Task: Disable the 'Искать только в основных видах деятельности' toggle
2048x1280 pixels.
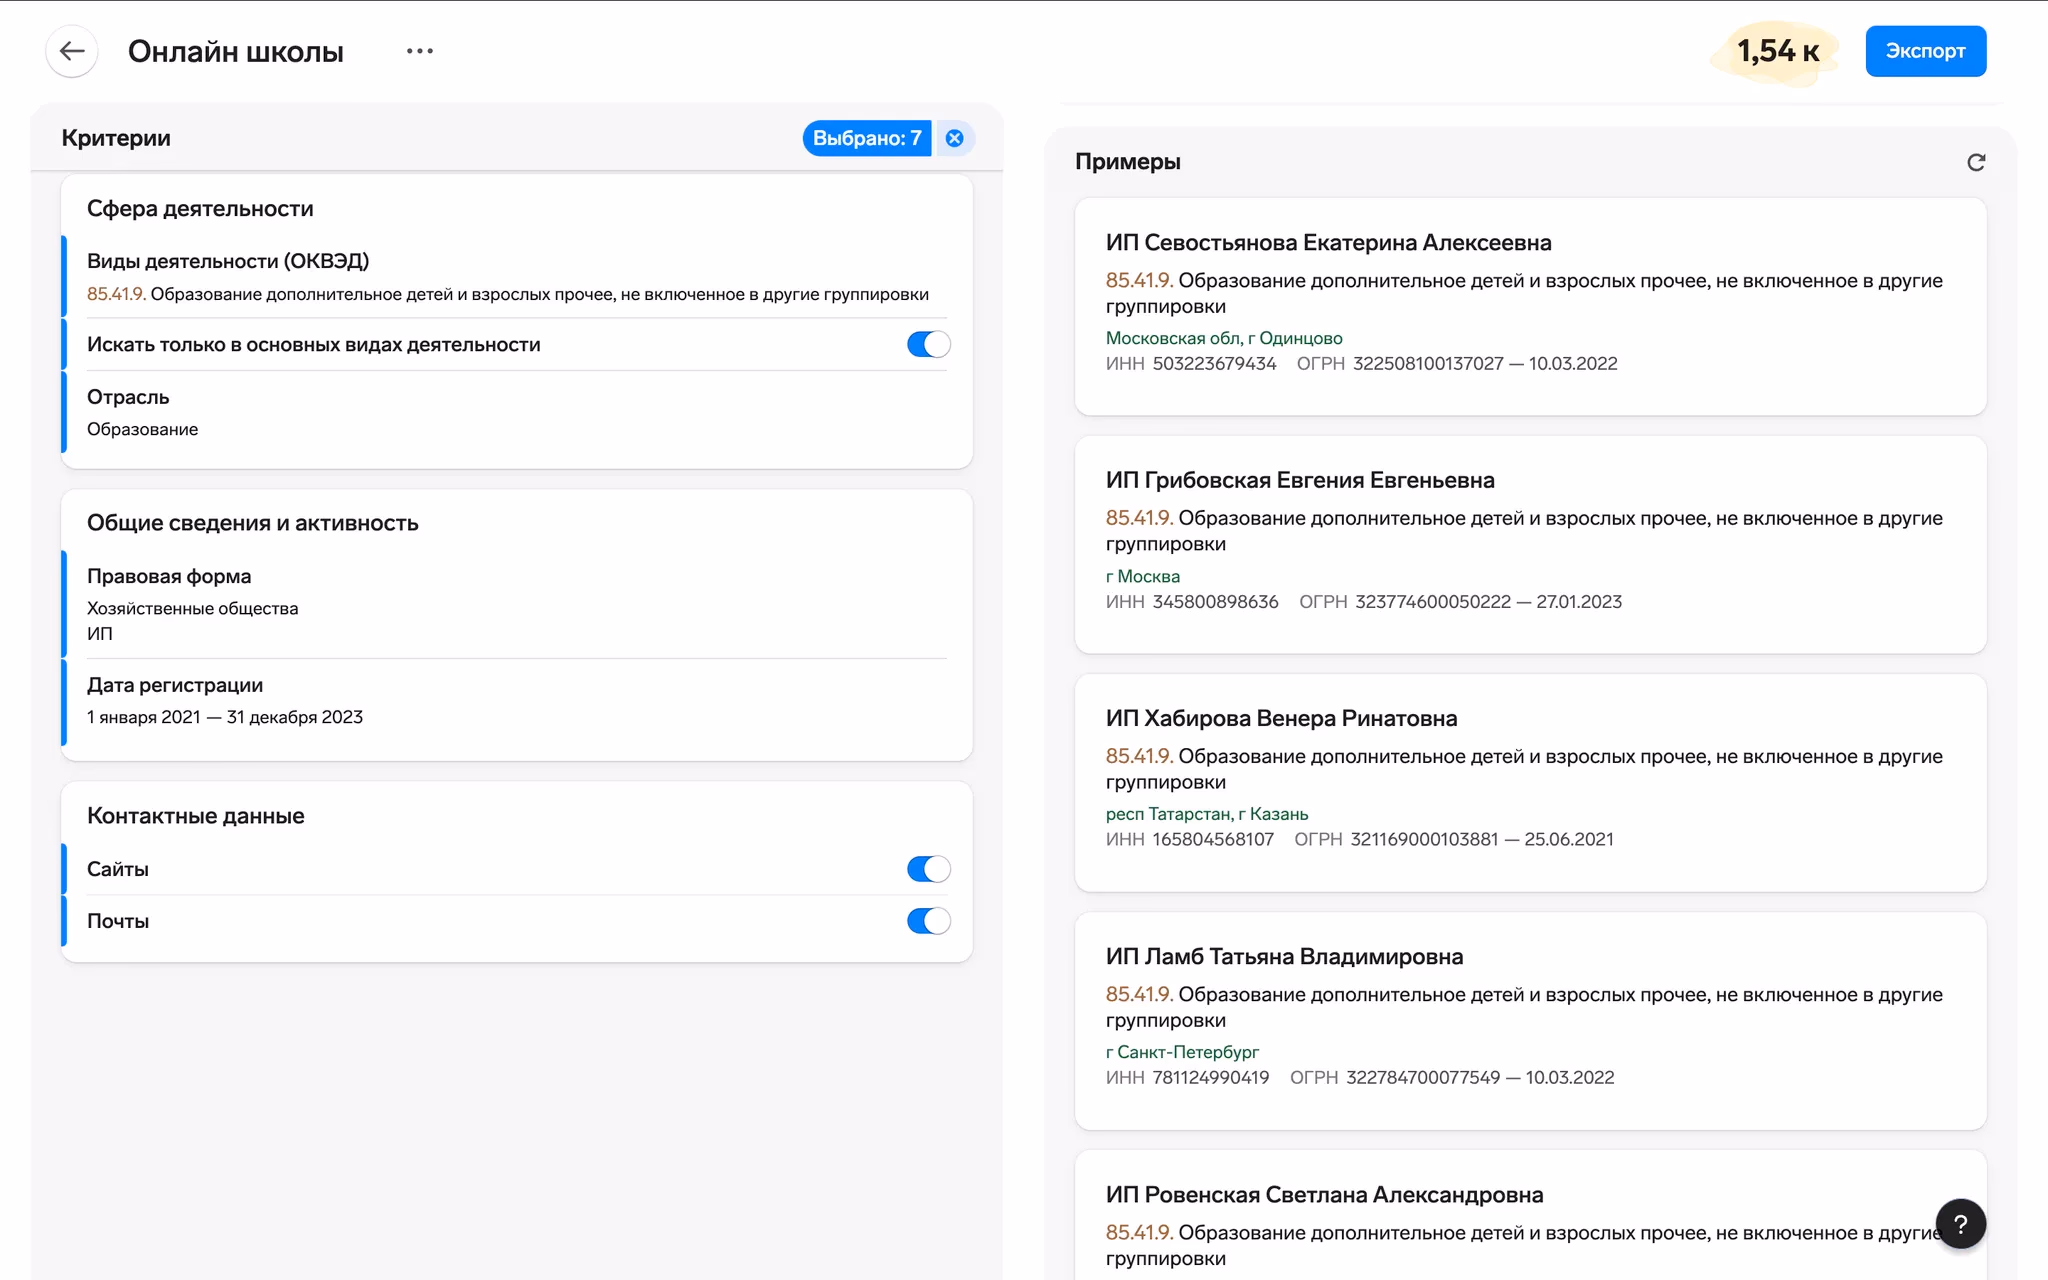Action: pos(928,344)
